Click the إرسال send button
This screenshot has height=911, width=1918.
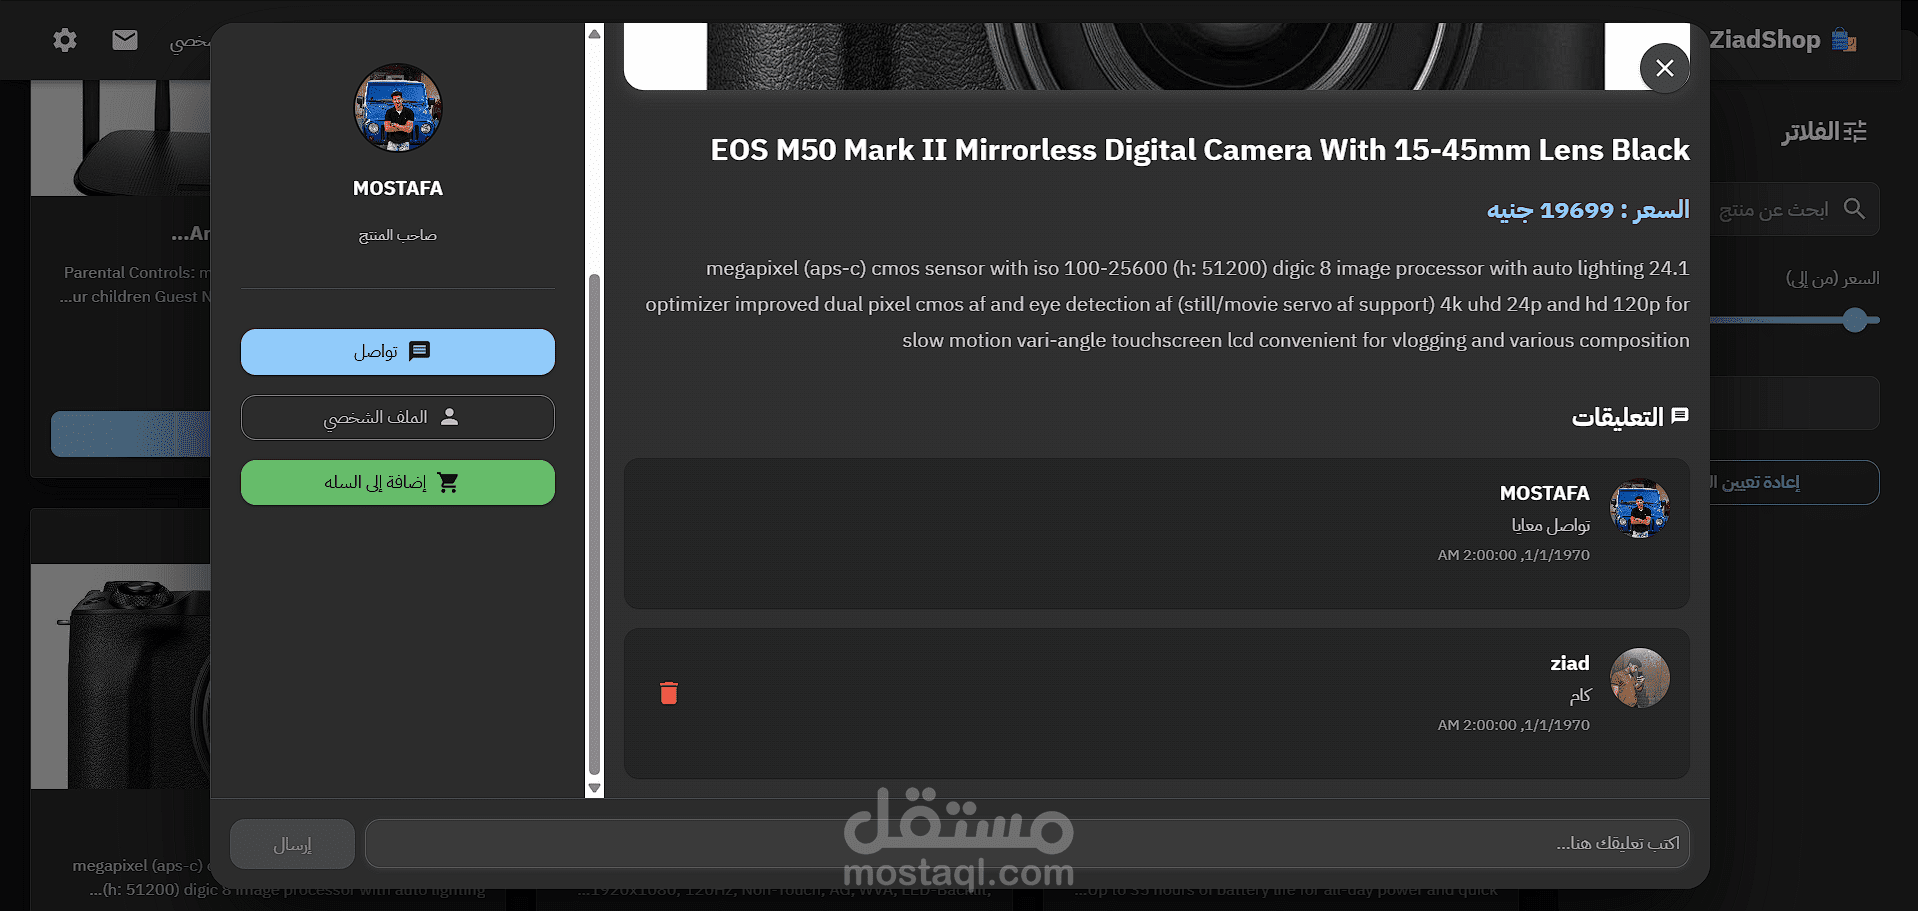click(x=292, y=844)
